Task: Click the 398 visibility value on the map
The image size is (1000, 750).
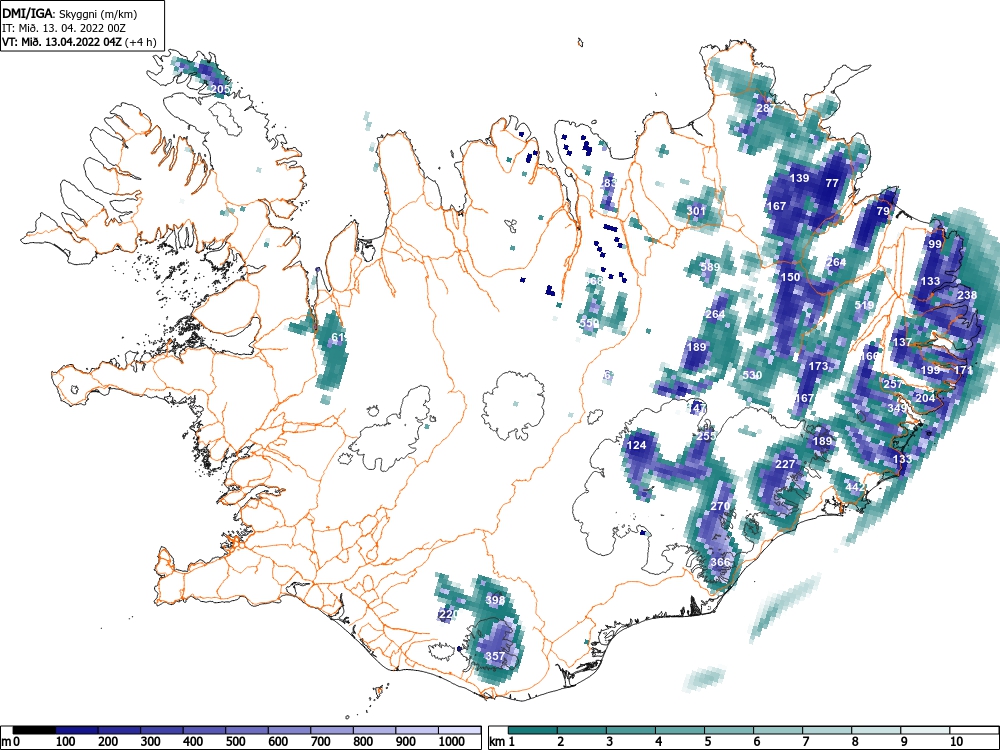Action: click(495, 599)
